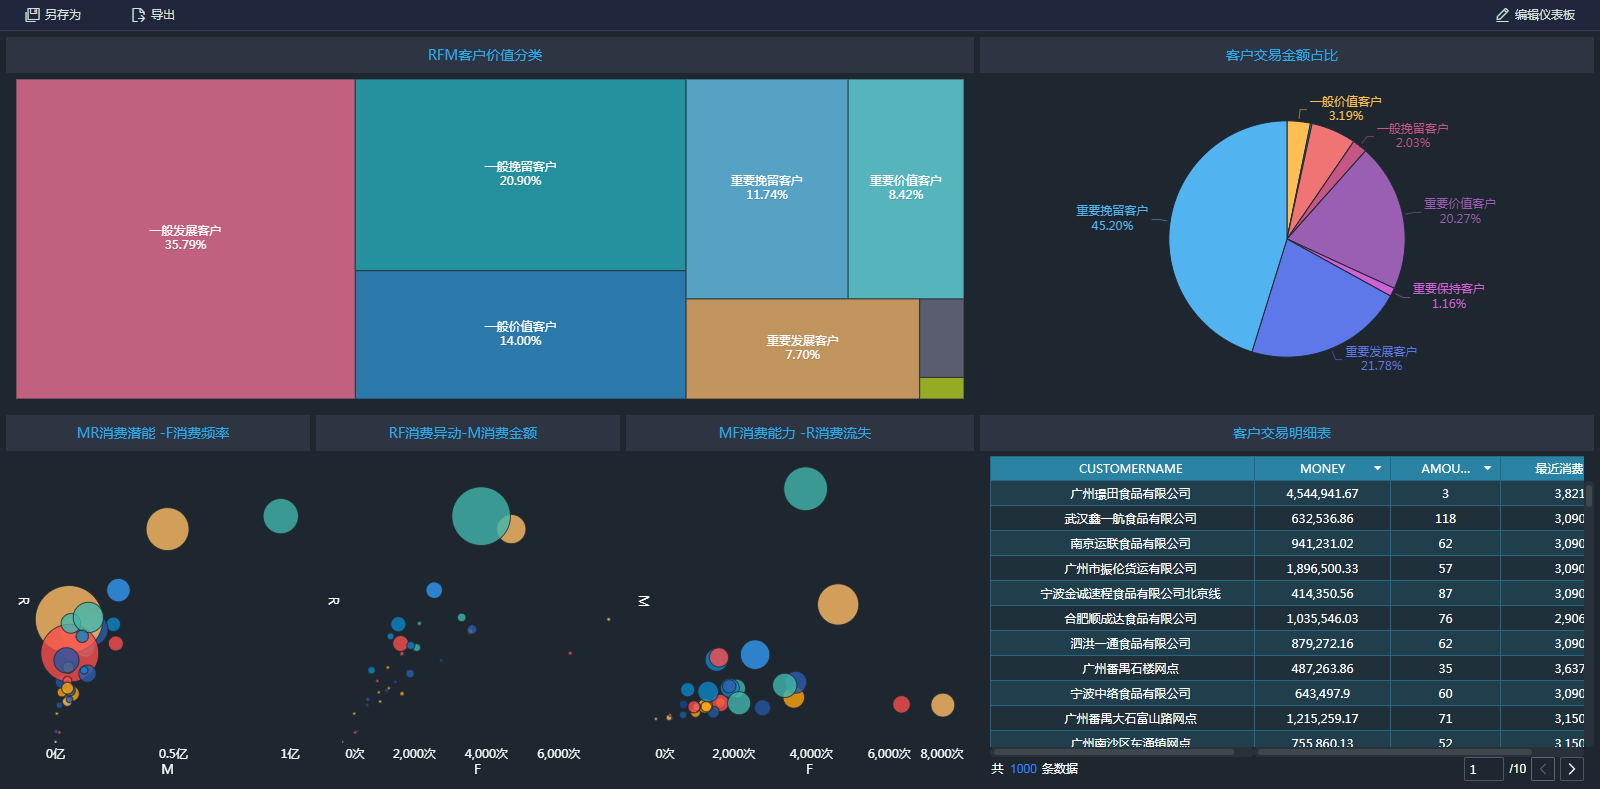Go to the next table page arrow
This screenshot has width=1600, height=789.
(x=1572, y=769)
